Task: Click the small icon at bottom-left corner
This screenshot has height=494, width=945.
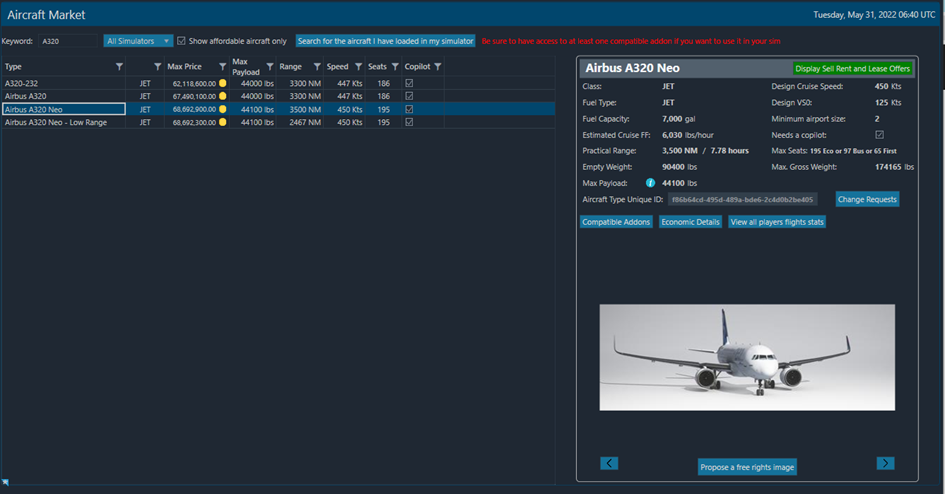Action: pos(5,482)
